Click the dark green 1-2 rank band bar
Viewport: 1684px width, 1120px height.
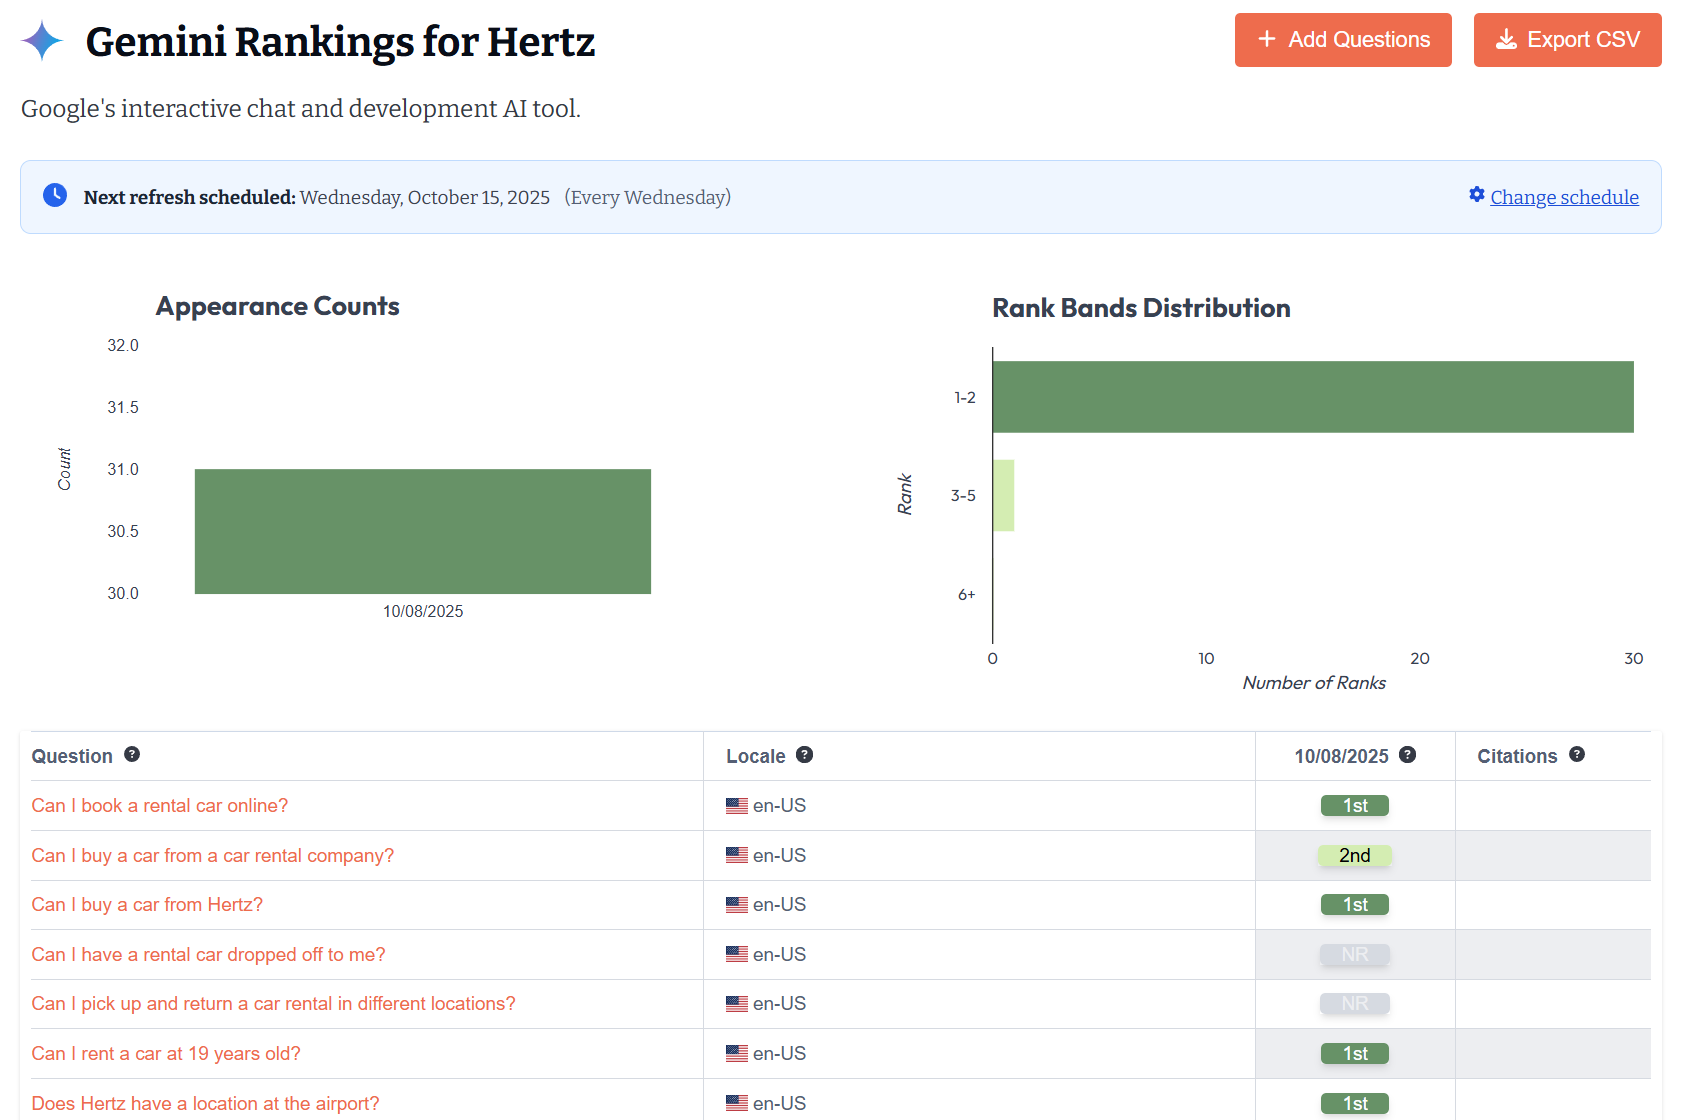point(1312,397)
